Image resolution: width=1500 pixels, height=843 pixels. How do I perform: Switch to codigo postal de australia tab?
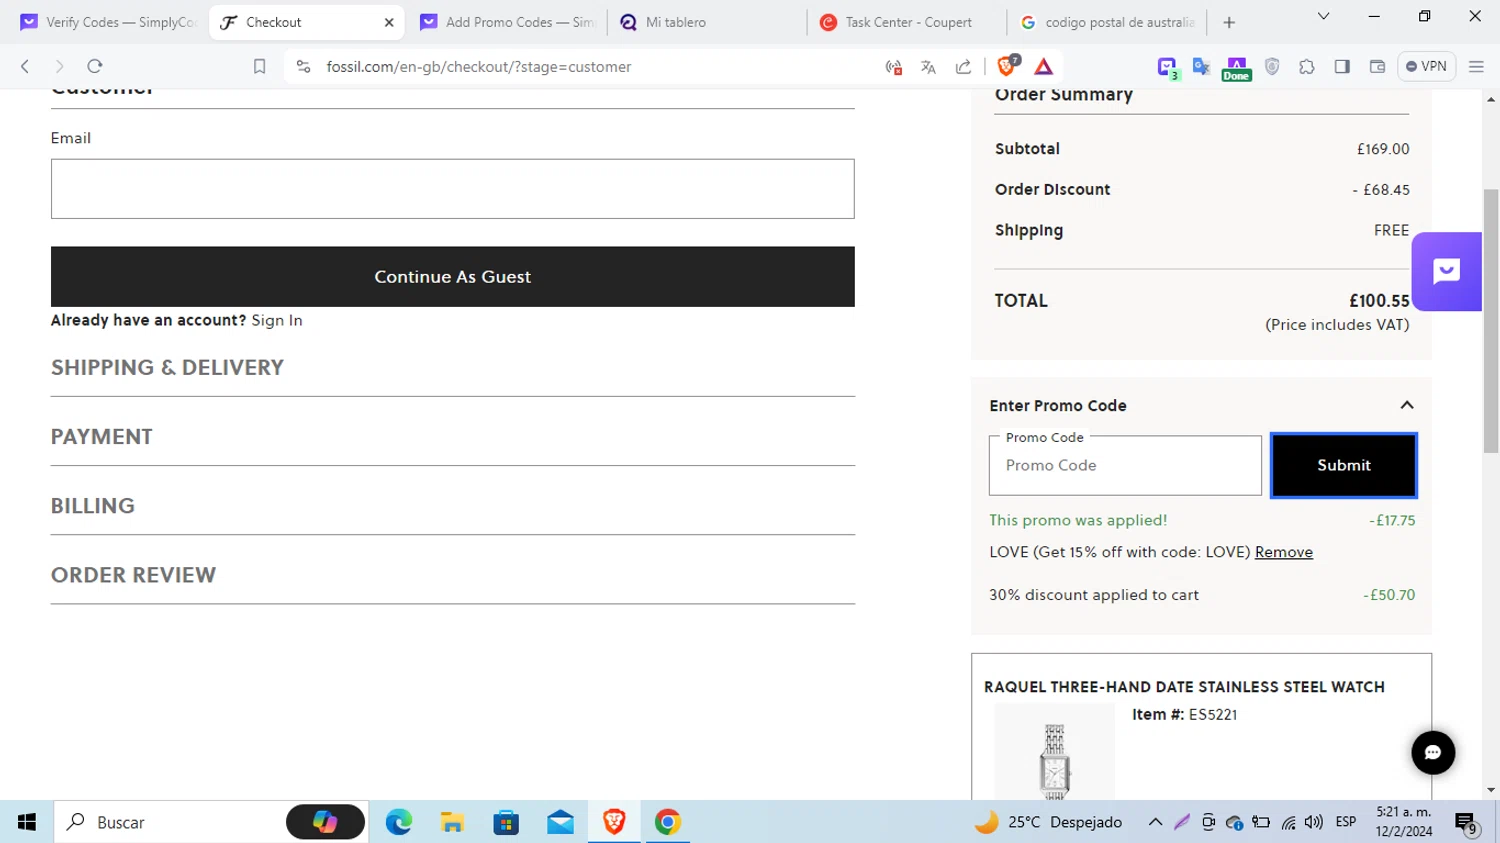(x=1108, y=22)
